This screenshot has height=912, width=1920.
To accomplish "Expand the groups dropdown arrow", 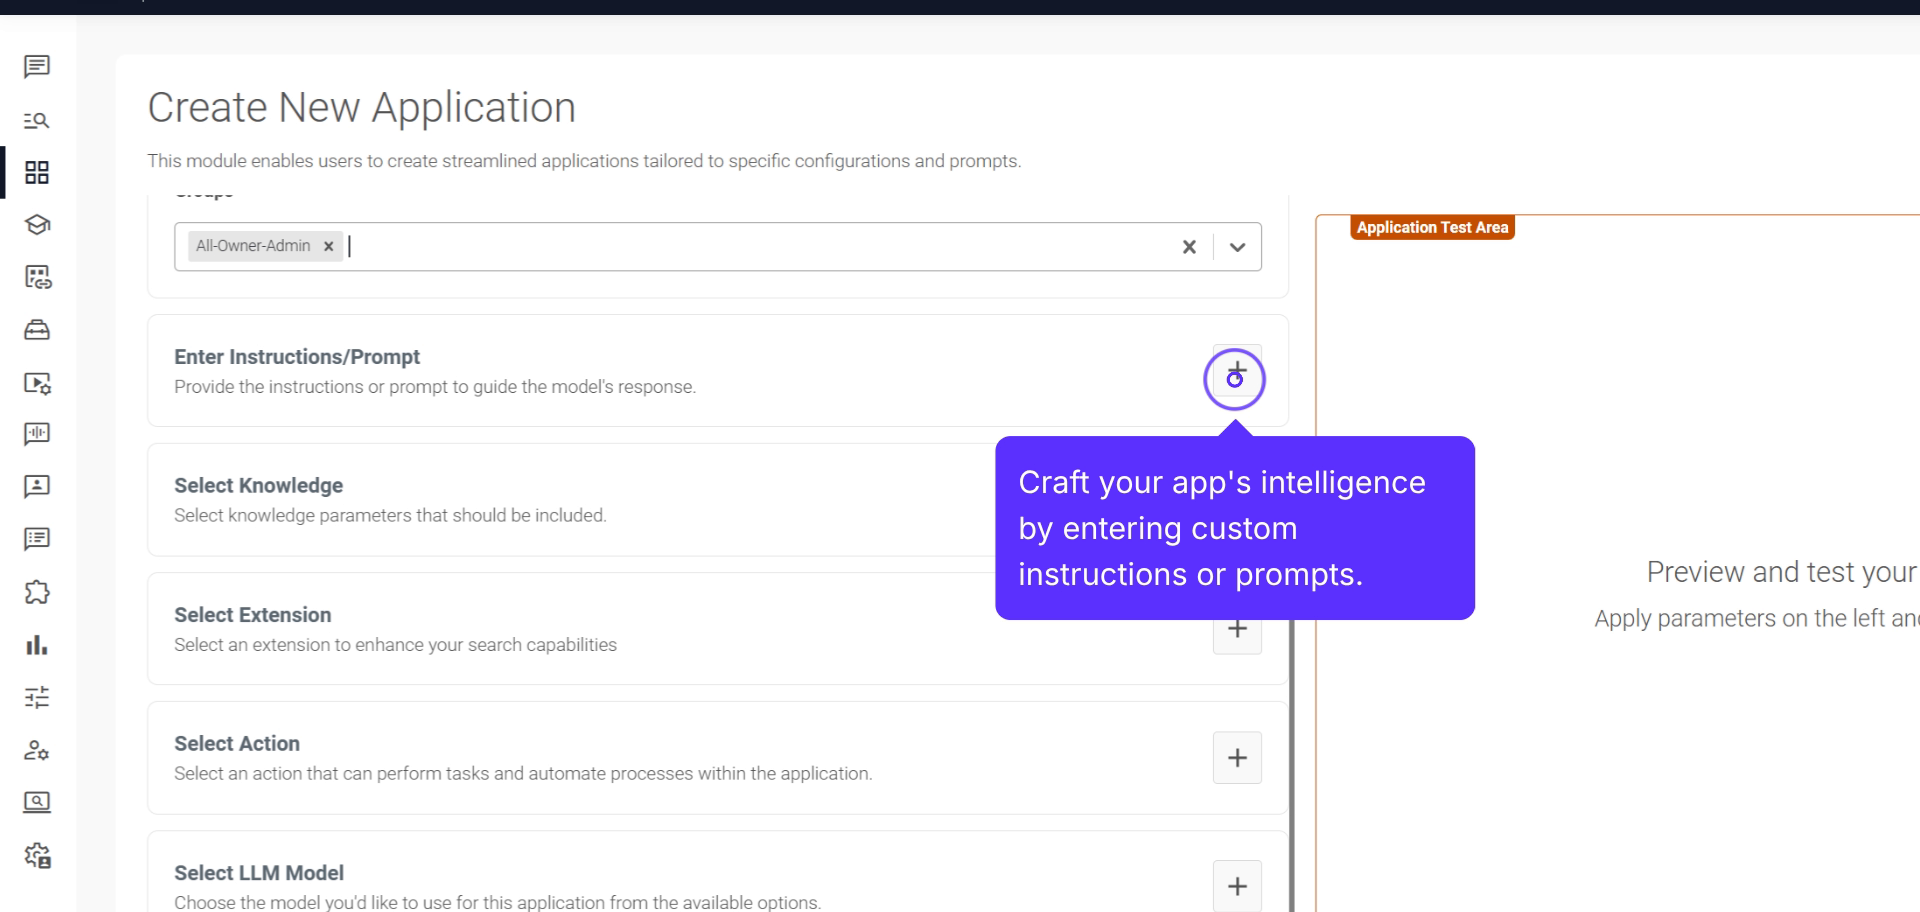I will [x=1237, y=247].
